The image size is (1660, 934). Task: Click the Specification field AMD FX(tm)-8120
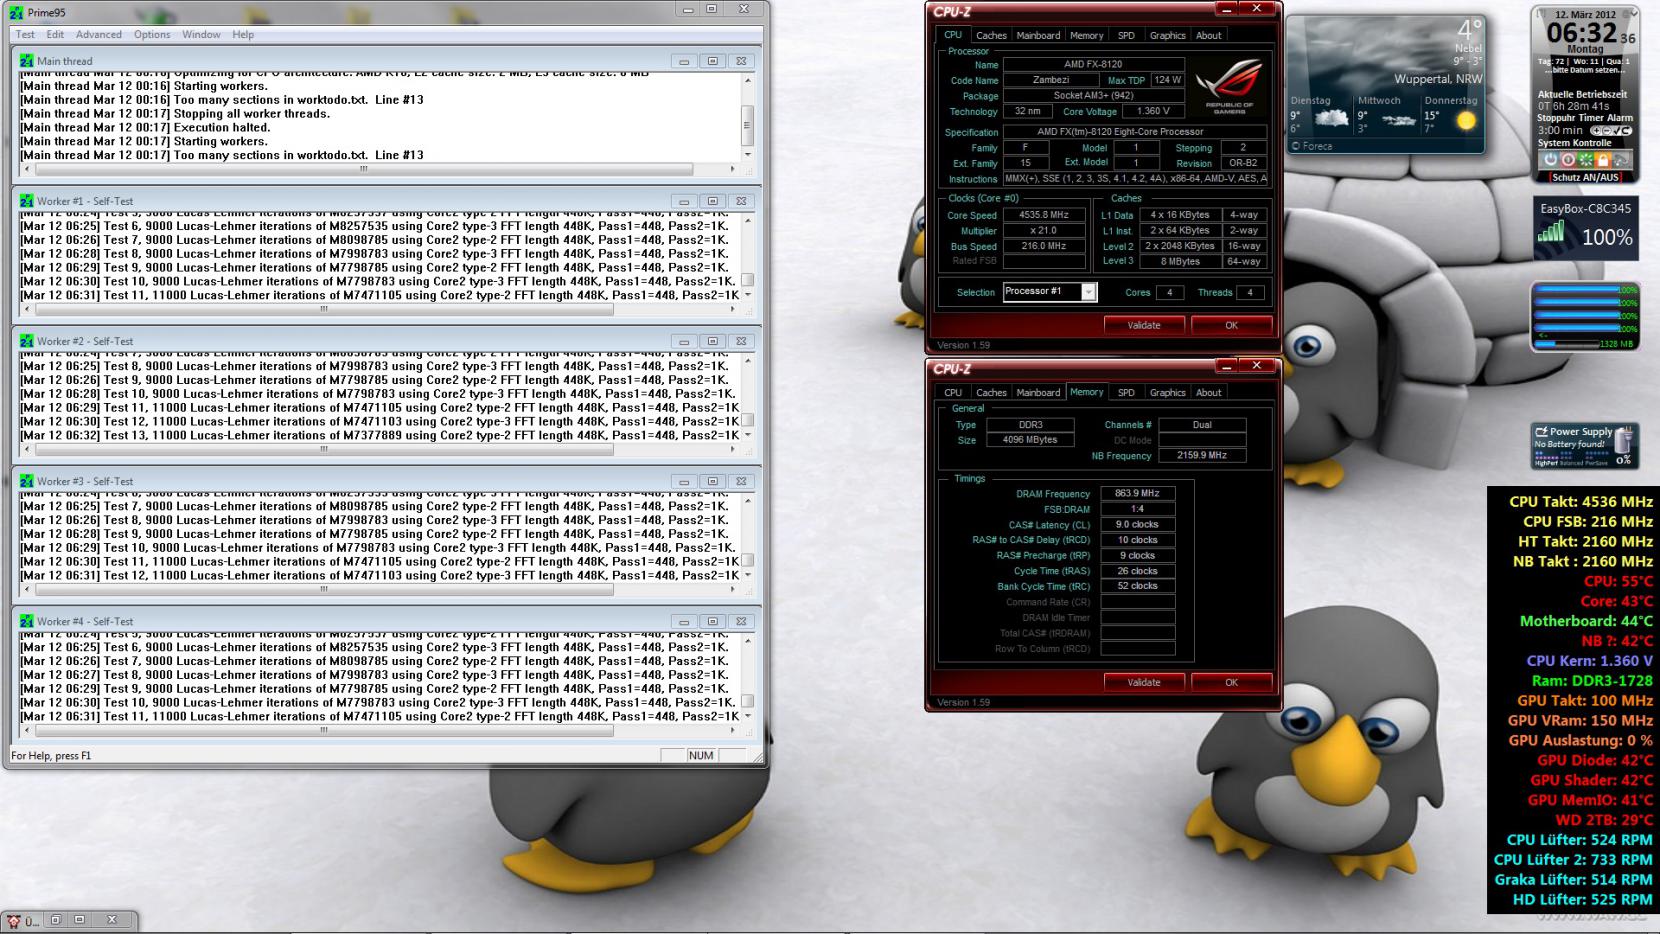click(x=1134, y=131)
